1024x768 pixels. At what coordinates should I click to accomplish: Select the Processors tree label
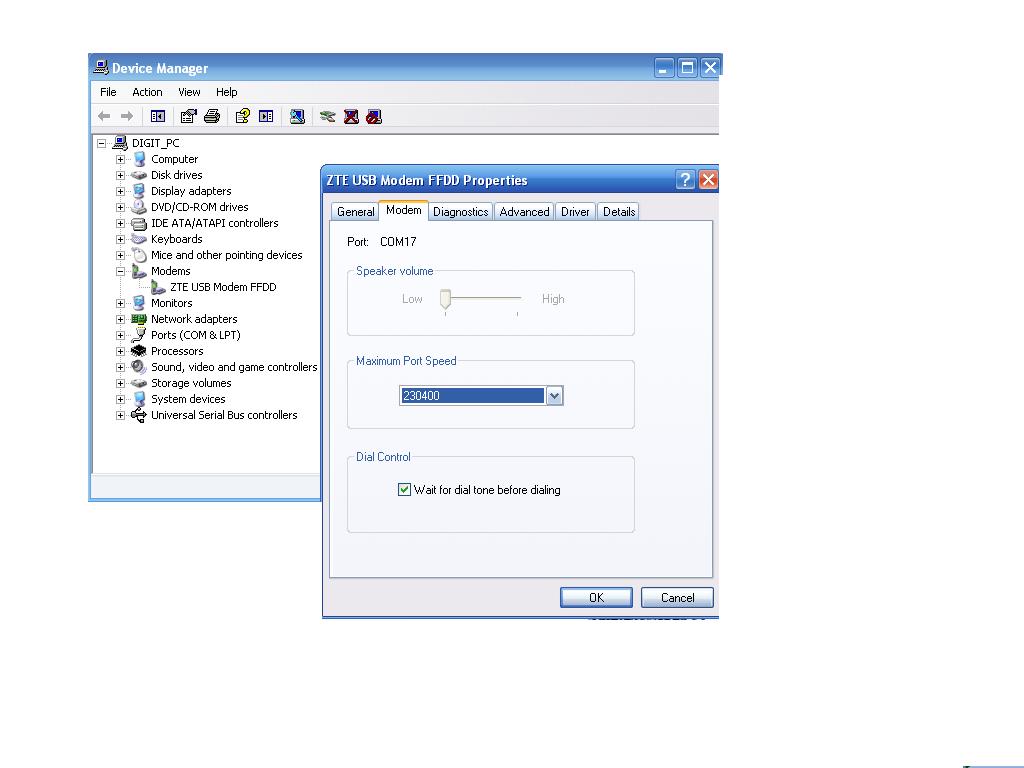coord(177,351)
